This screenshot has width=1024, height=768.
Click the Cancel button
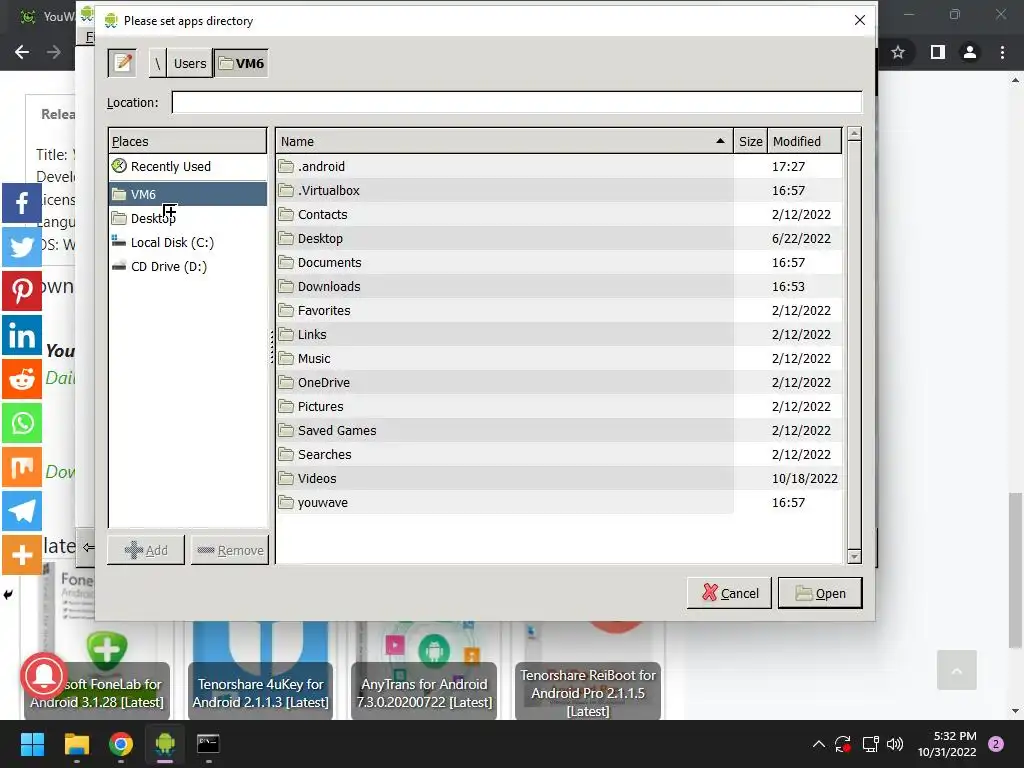click(x=729, y=593)
